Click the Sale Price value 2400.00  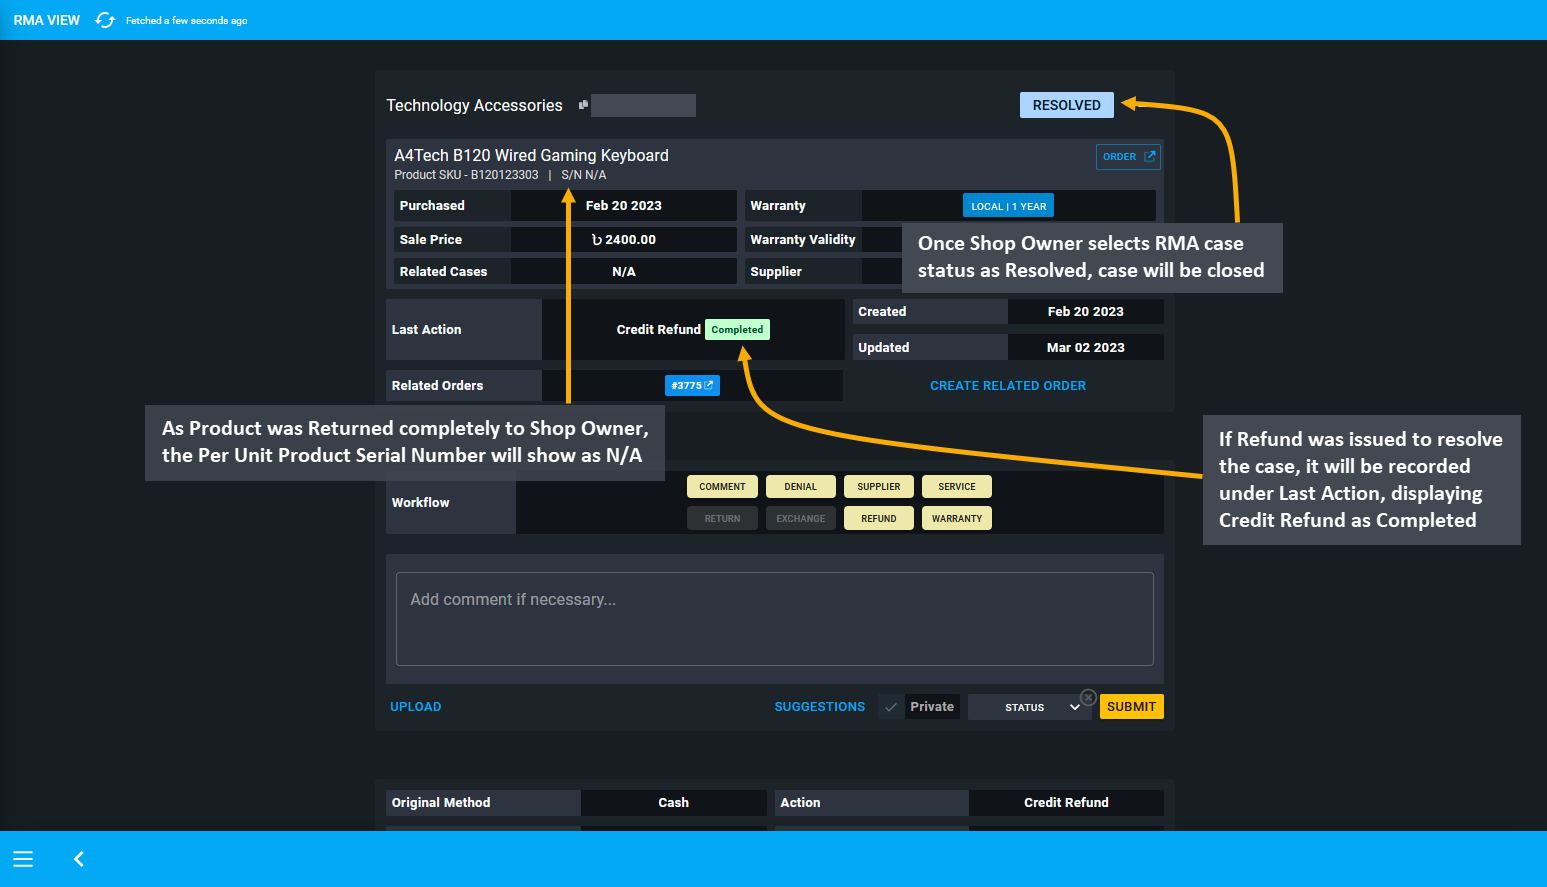click(624, 240)
